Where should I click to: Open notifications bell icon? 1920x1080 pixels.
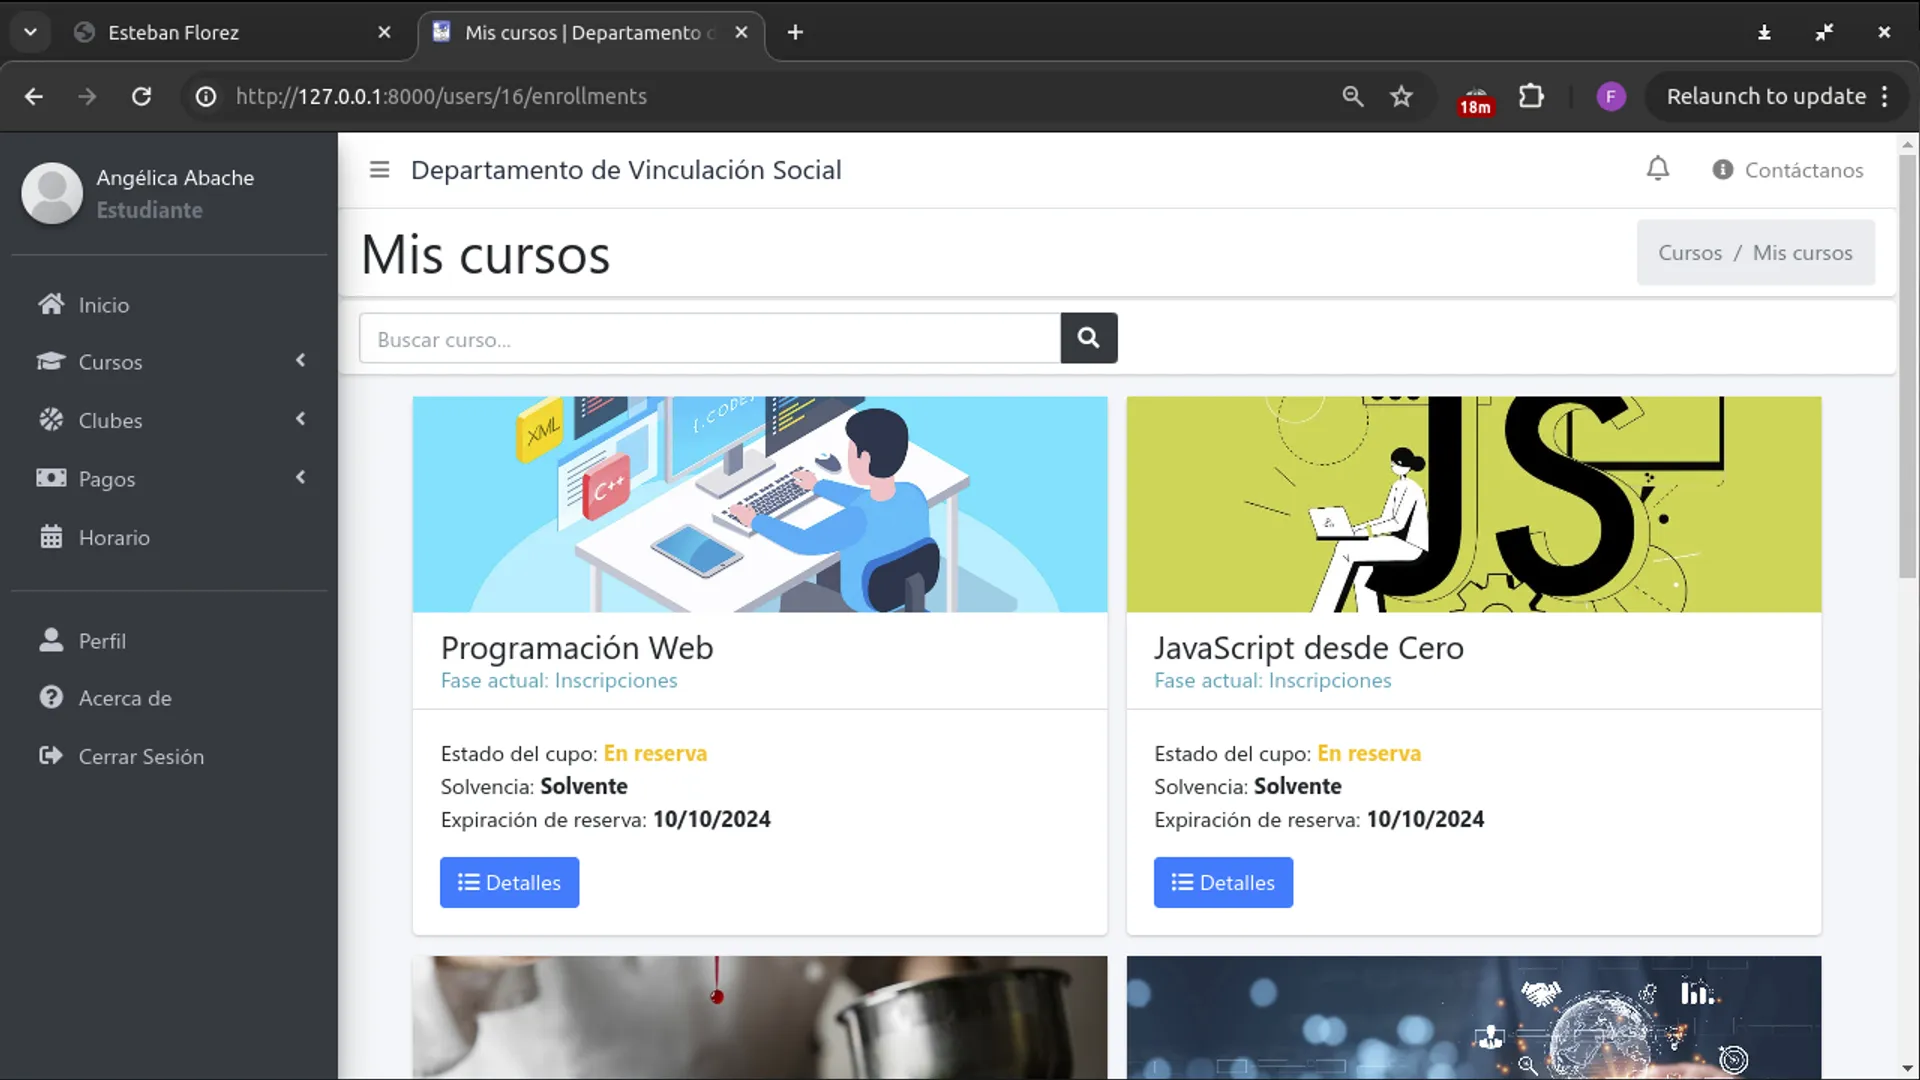point(1658,169)
